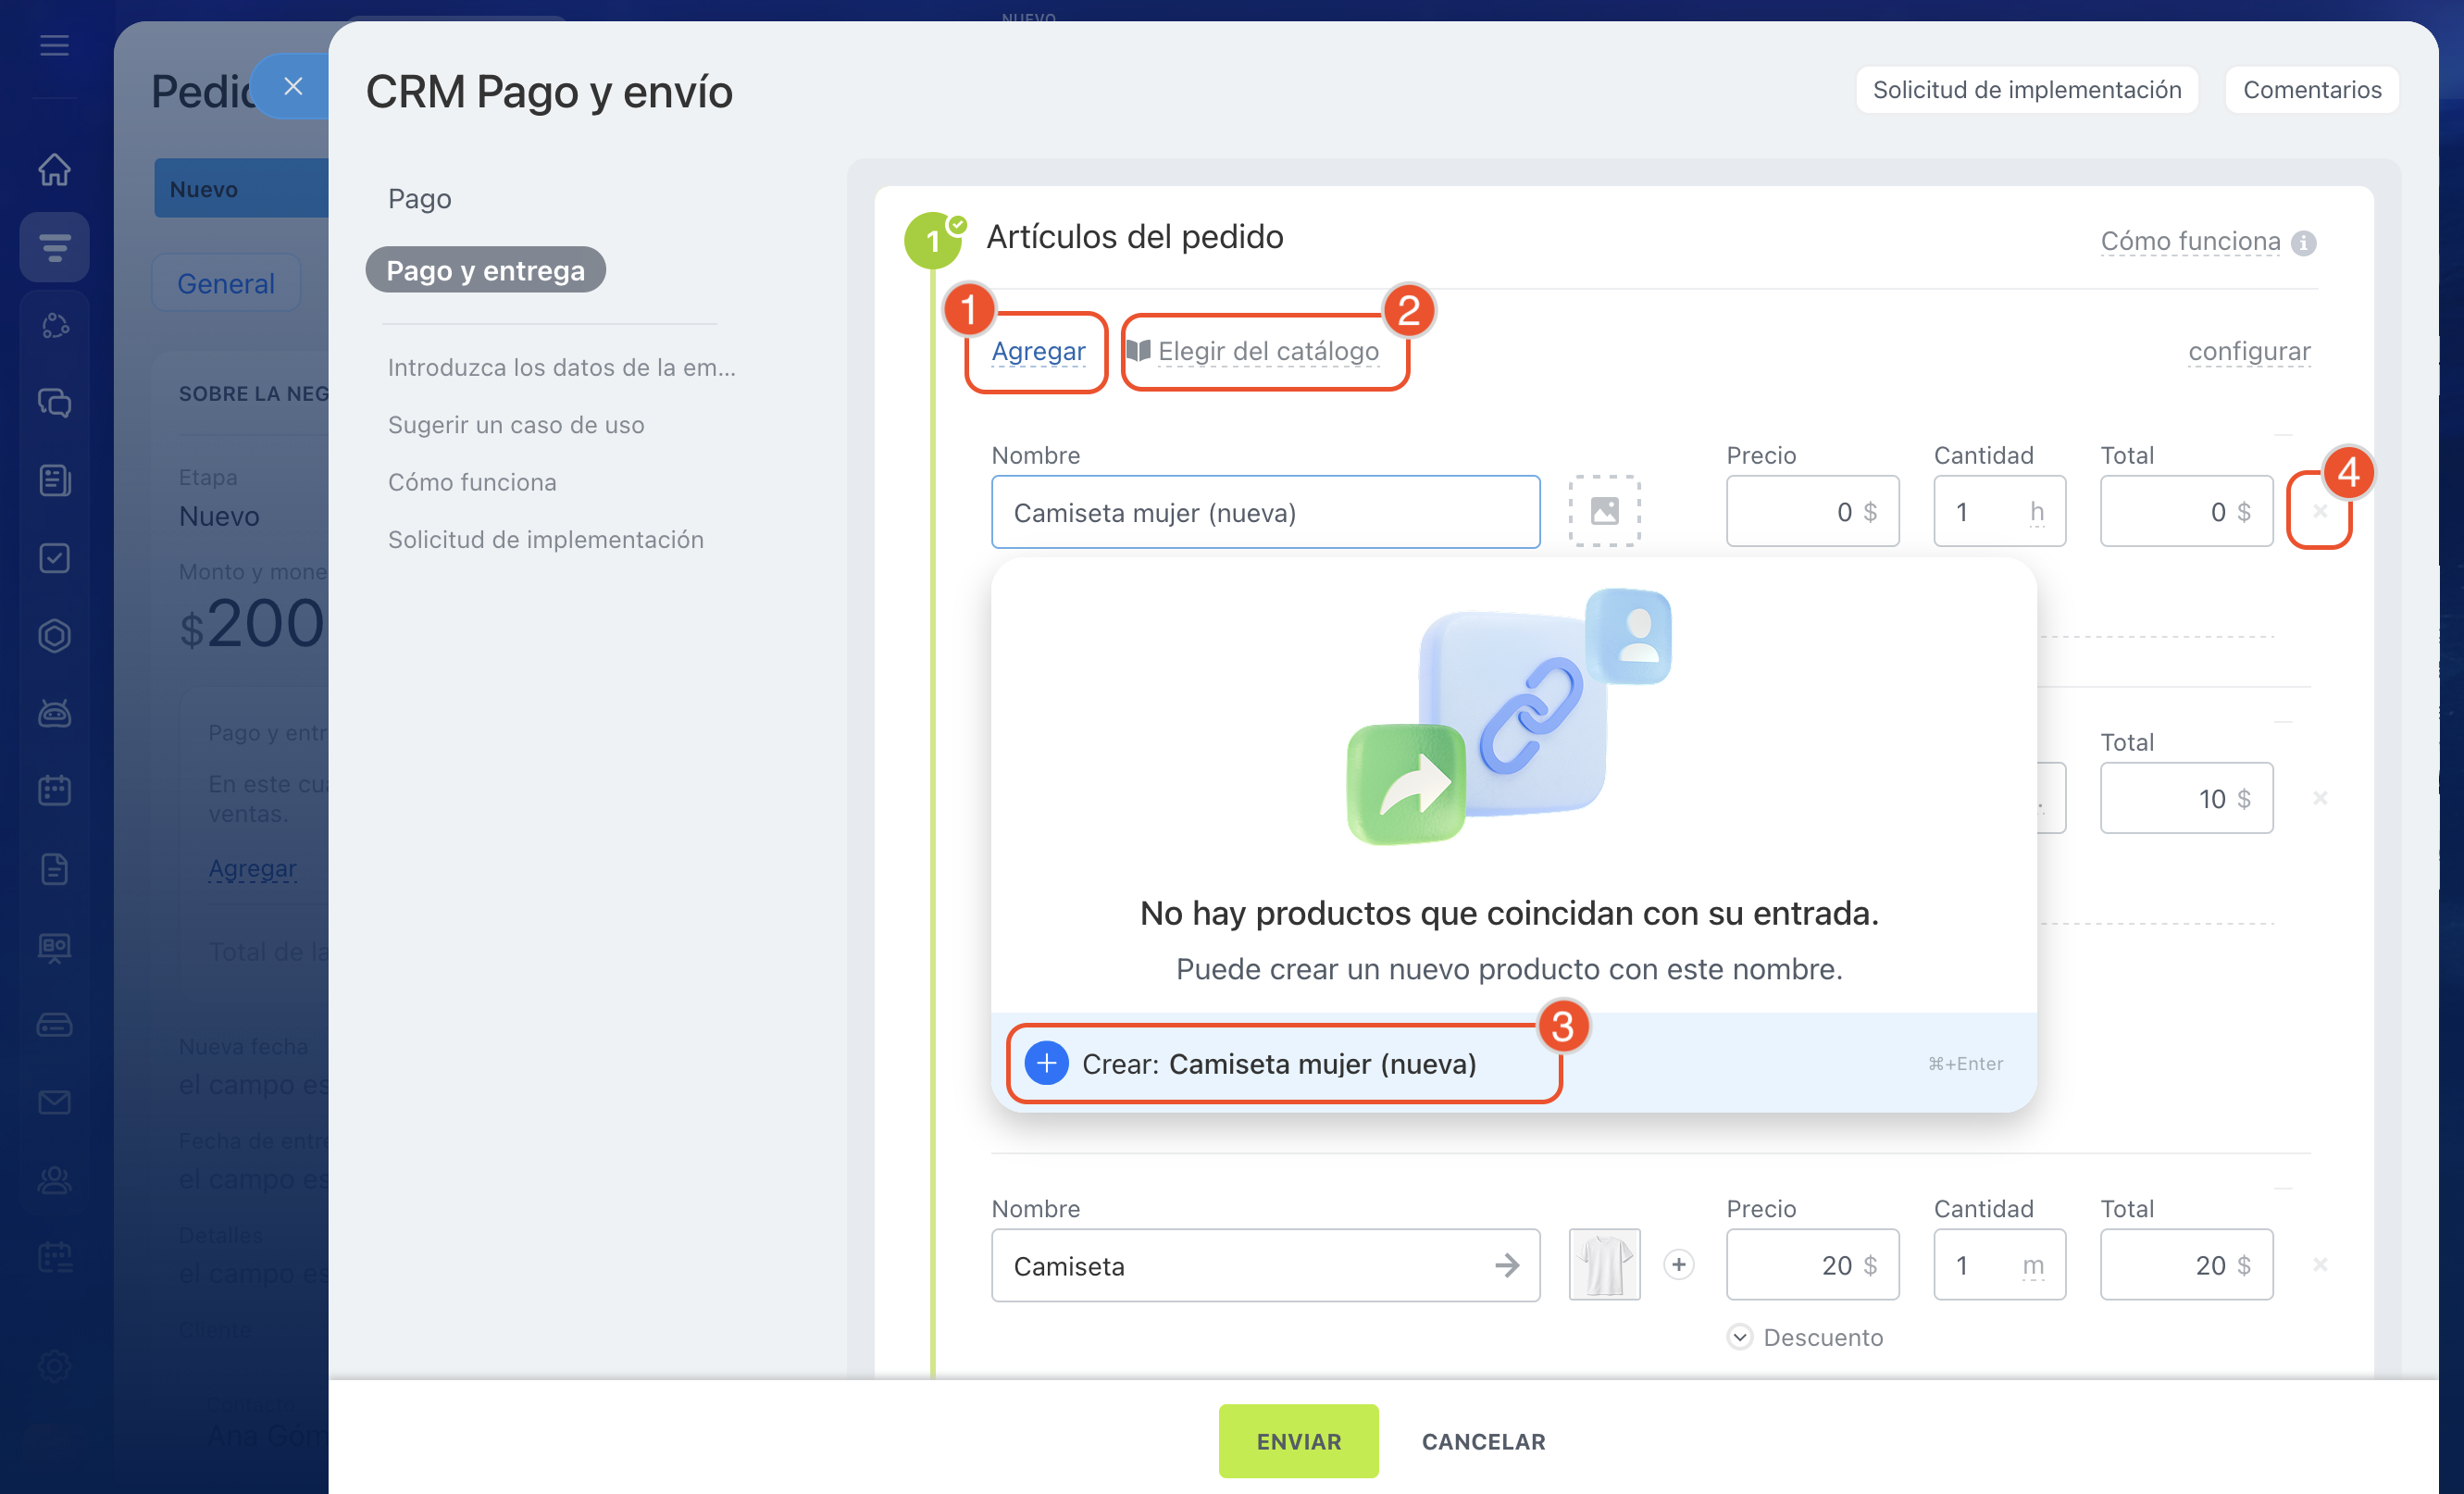Select the Pago menu item
The width and height of the screenshot is (2464, 1494).
(419, 199)
